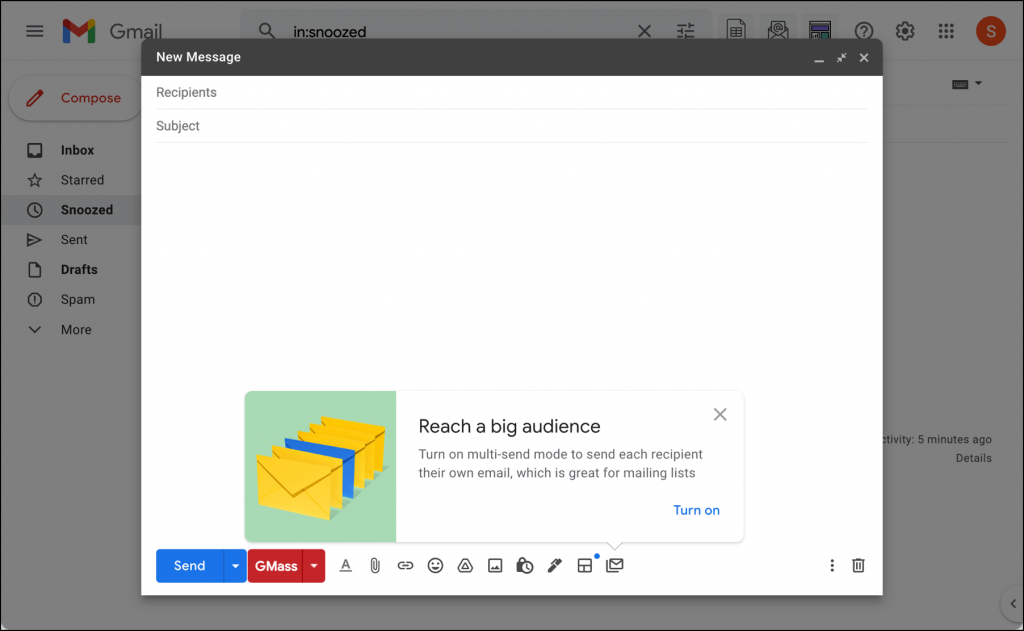Image resolution: width=1024 pixels, height=631 pixels.
Task: Minimize the New Message window
Action: click(818, 58)
